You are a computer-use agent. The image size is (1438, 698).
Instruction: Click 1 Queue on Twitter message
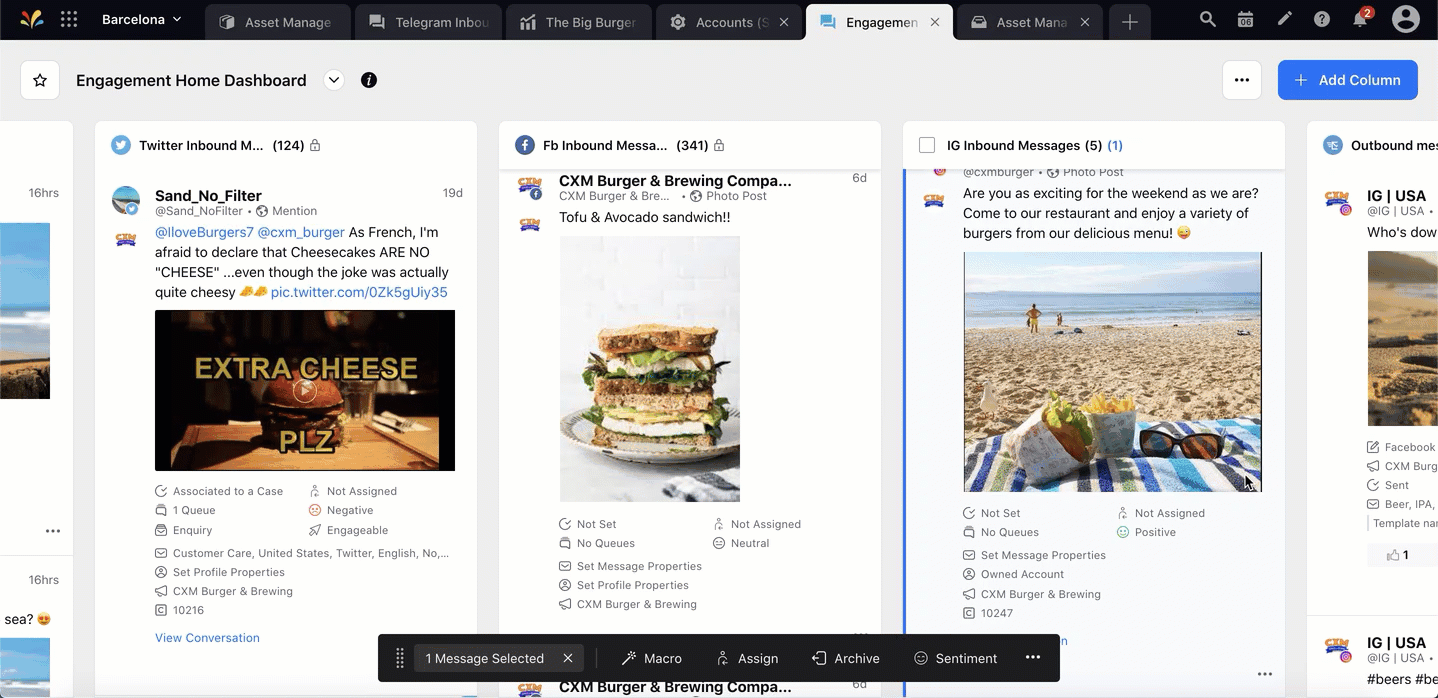coord(185,510)
